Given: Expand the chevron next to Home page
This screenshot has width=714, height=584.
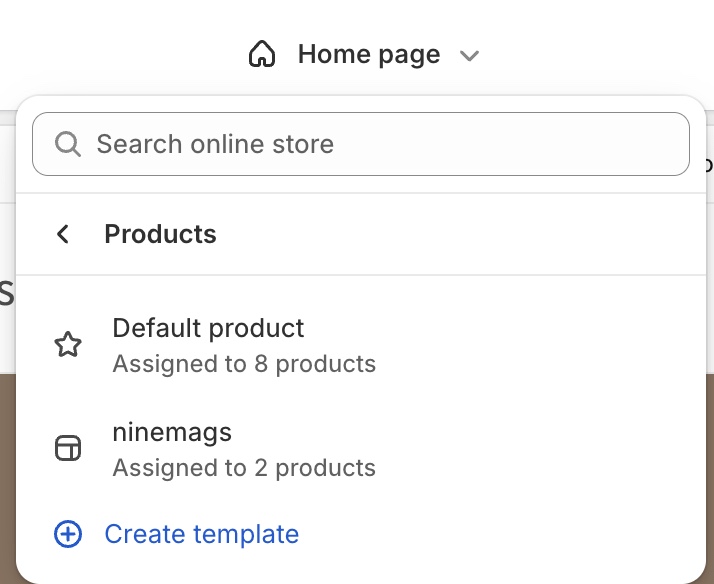Looking at the screenshot, I should 469,56.
